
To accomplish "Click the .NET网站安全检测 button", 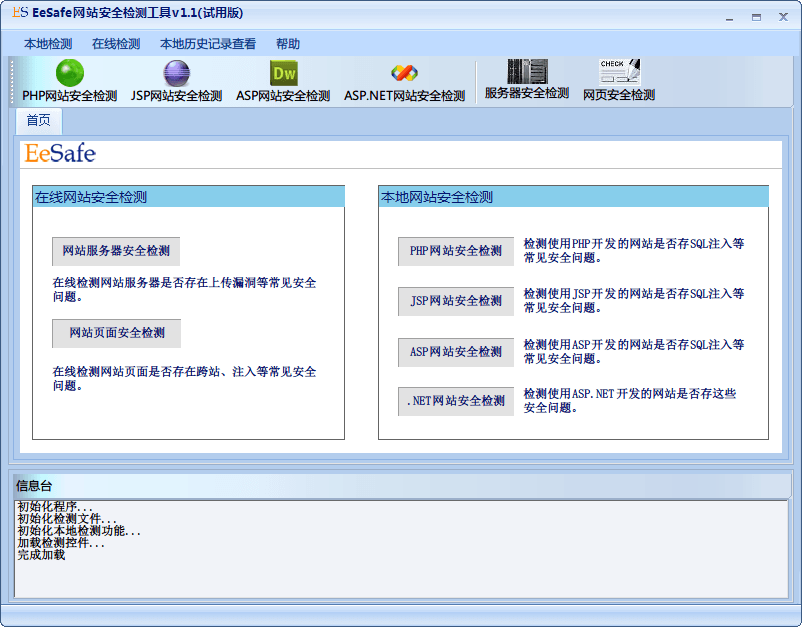I will (456, 401).
